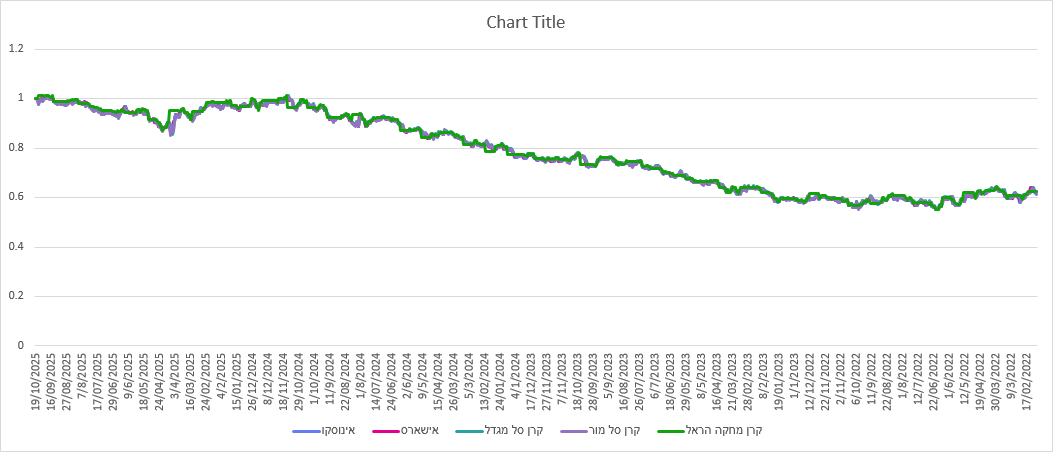Click the 24/01/2024 date label
This screenshot has width=1053, height=452.
501,381
